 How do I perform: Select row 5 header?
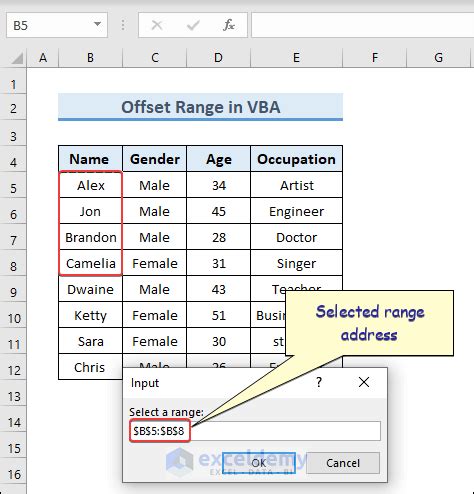click(13, 185)
